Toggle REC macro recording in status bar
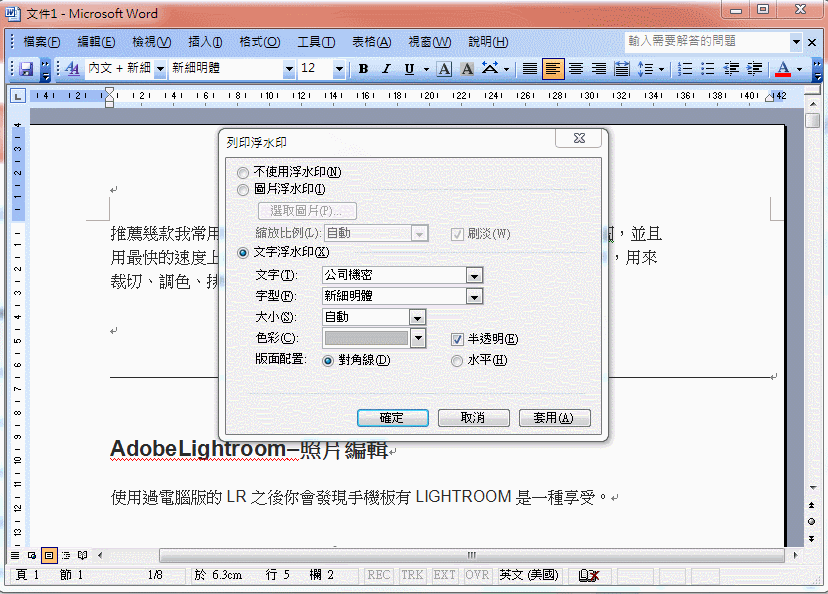 pos(379,575)
